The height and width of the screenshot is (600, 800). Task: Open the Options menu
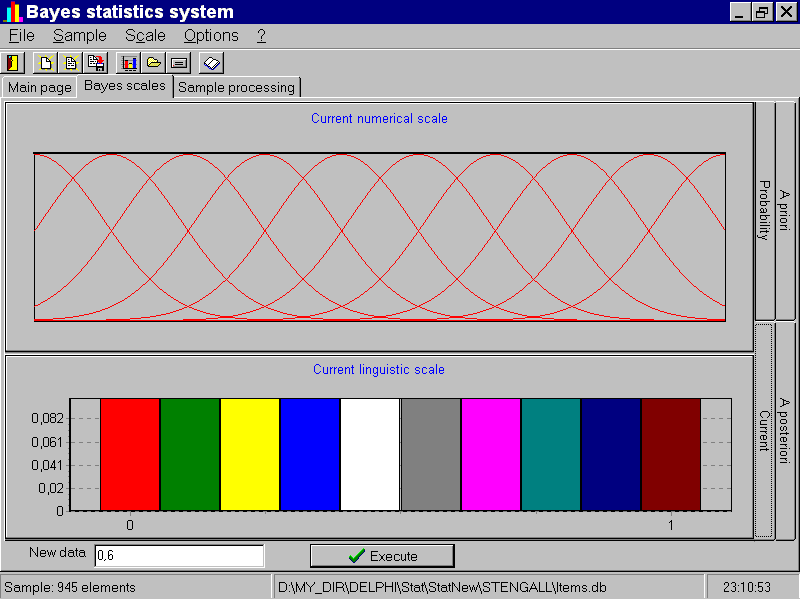tap(211, 36)
